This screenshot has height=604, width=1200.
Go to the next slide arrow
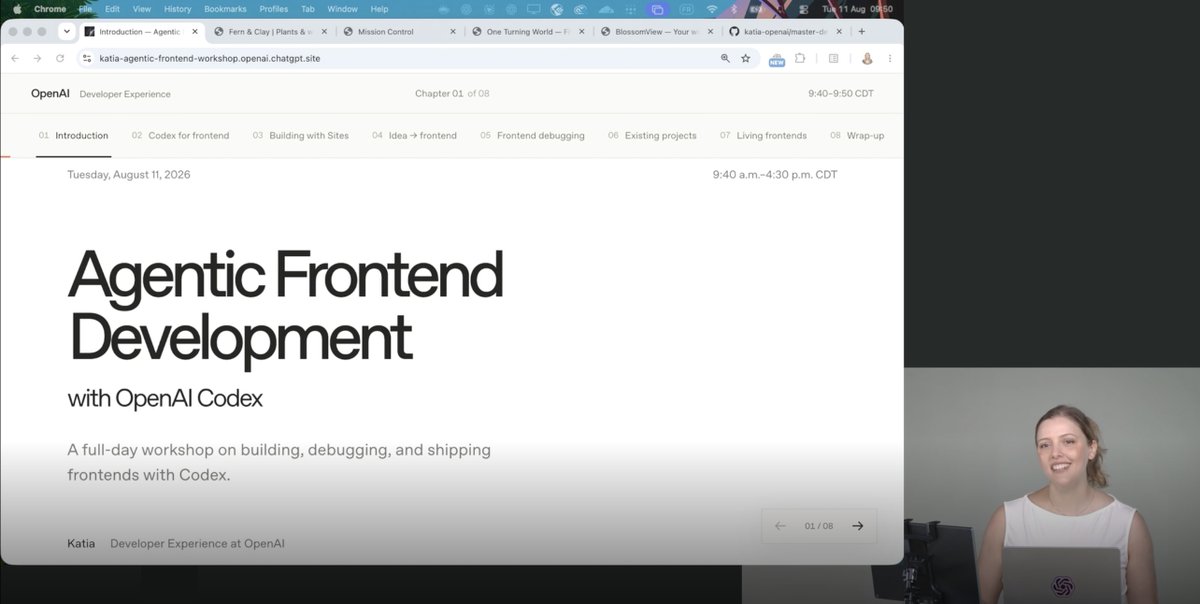point(858,526)
